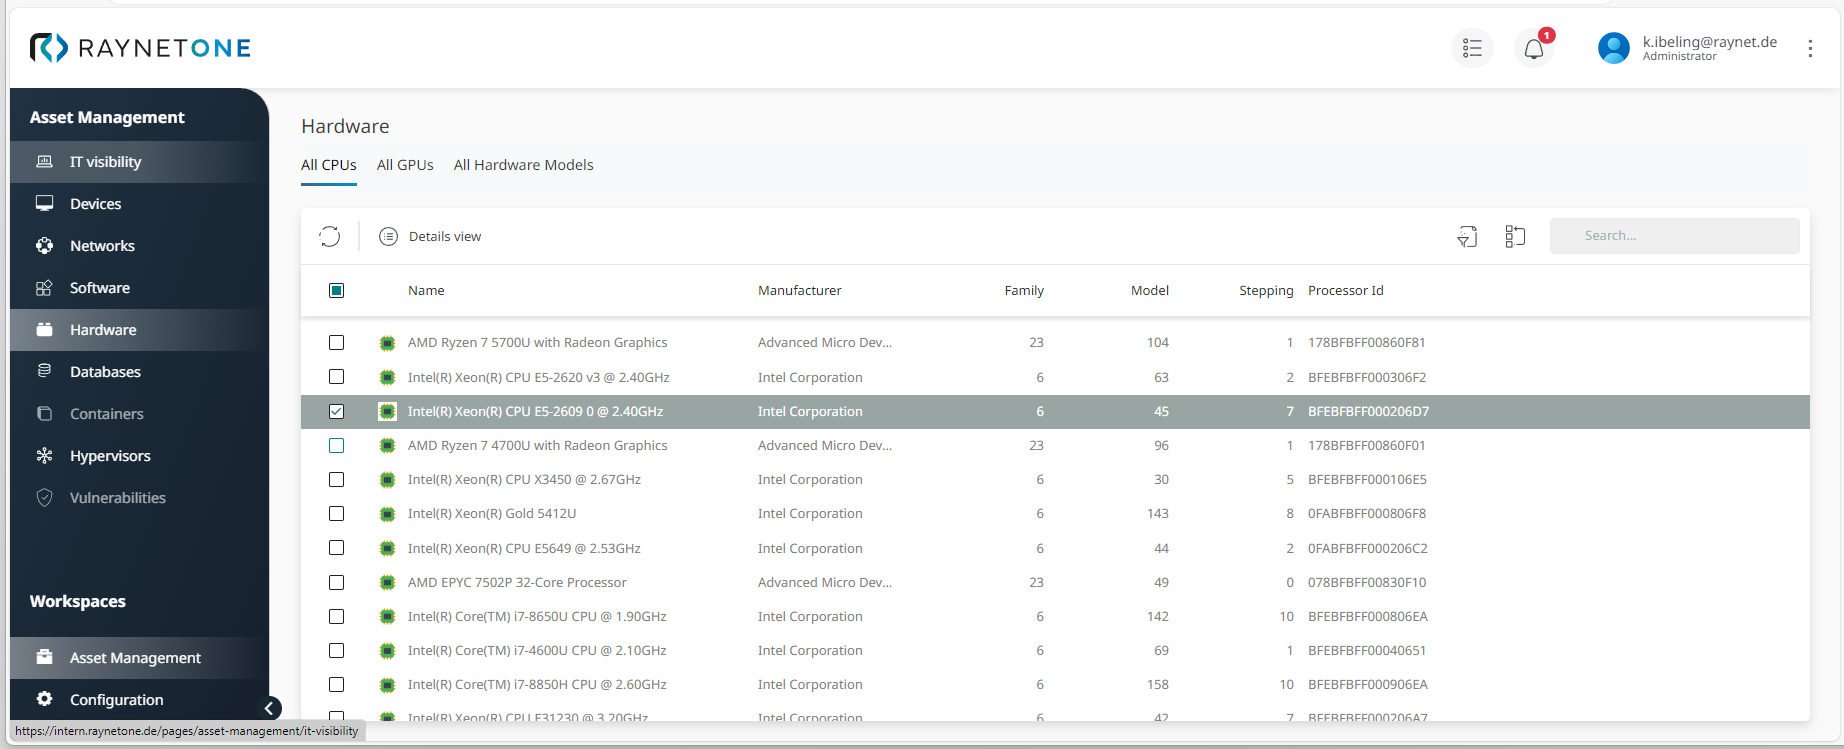Open the task list icon in header

pyautogui.click(x=1472, y=48)
